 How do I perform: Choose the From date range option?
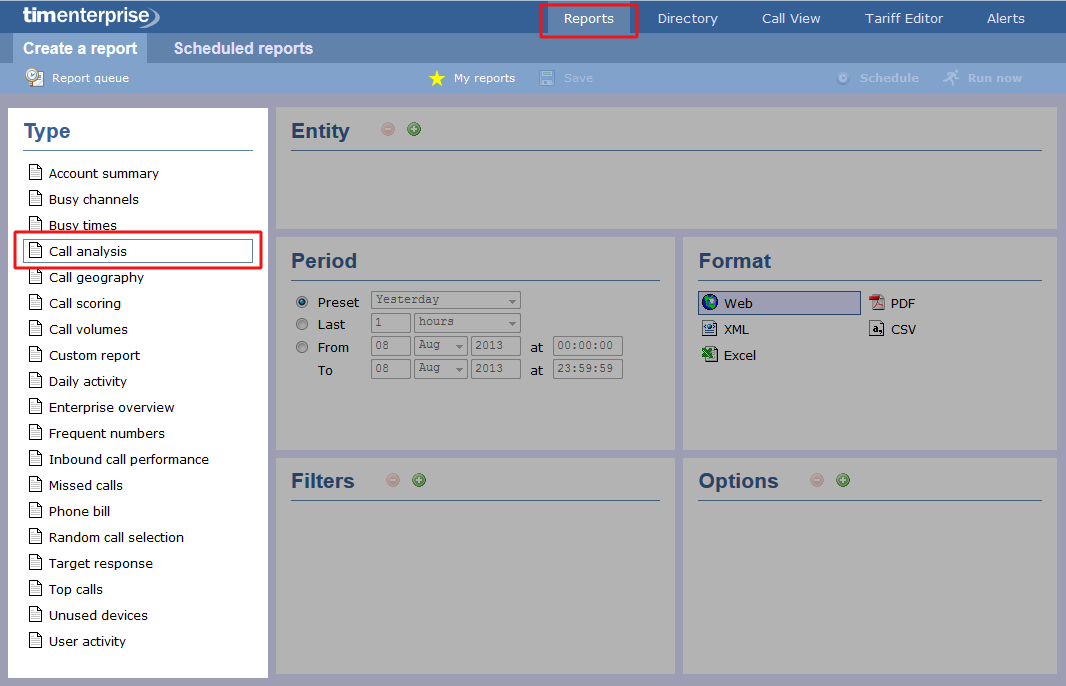coord(301,347)
